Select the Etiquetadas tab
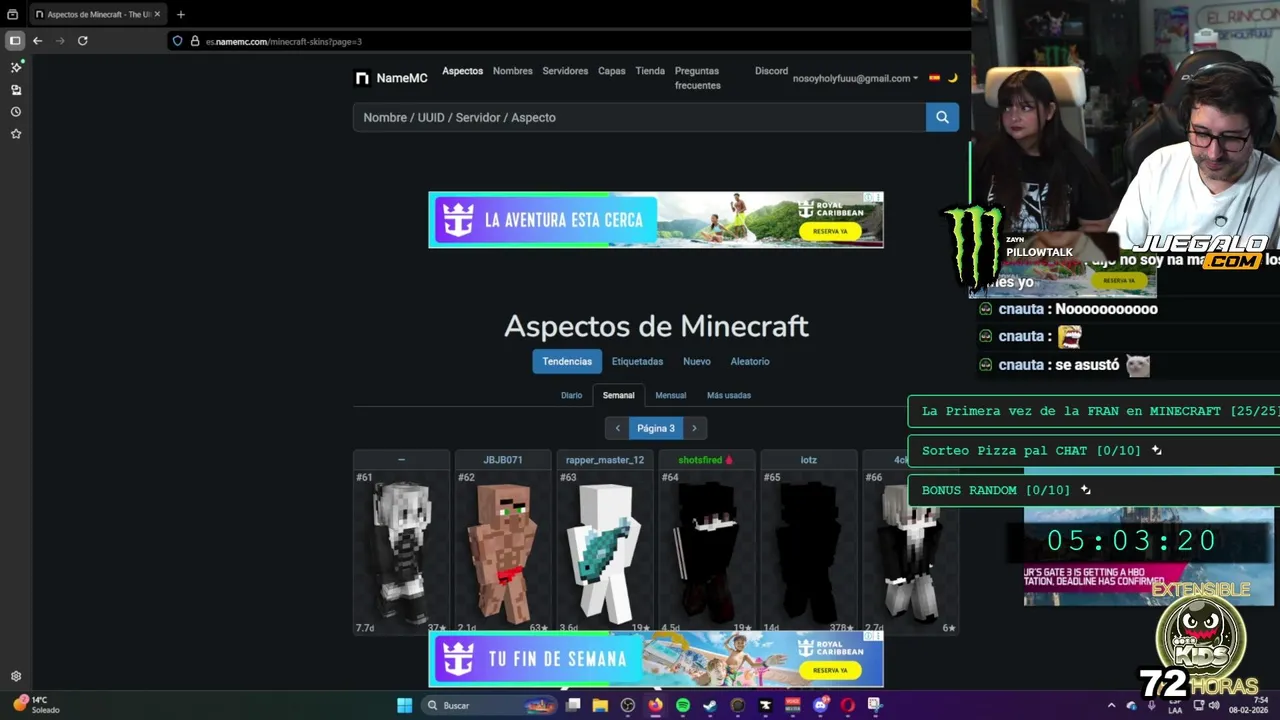Image resolution: width=1280 pixels, height=720 pixels. coord(637,361)
